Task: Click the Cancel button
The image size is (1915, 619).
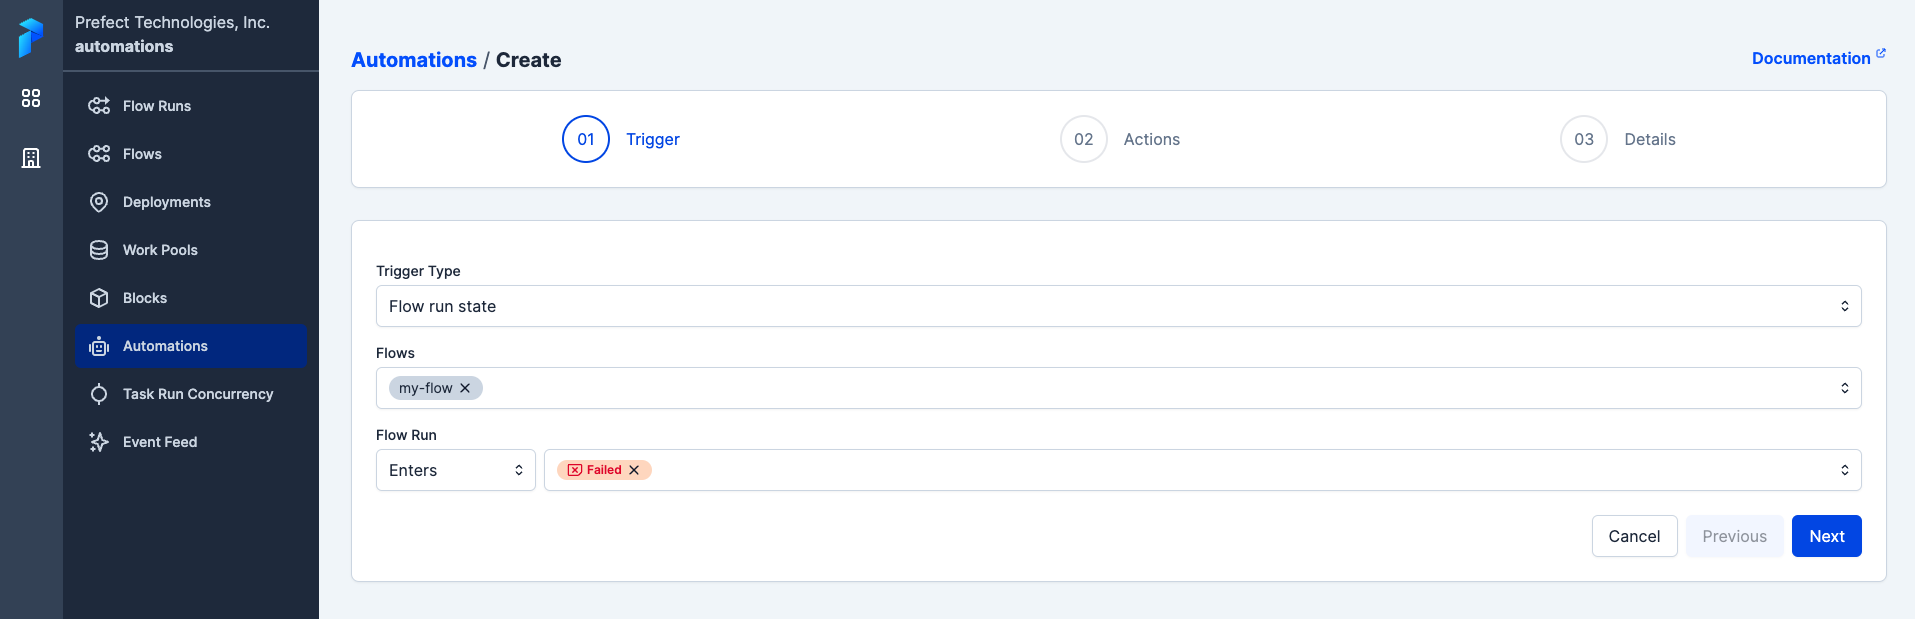Action: (x=1634, y=536)
